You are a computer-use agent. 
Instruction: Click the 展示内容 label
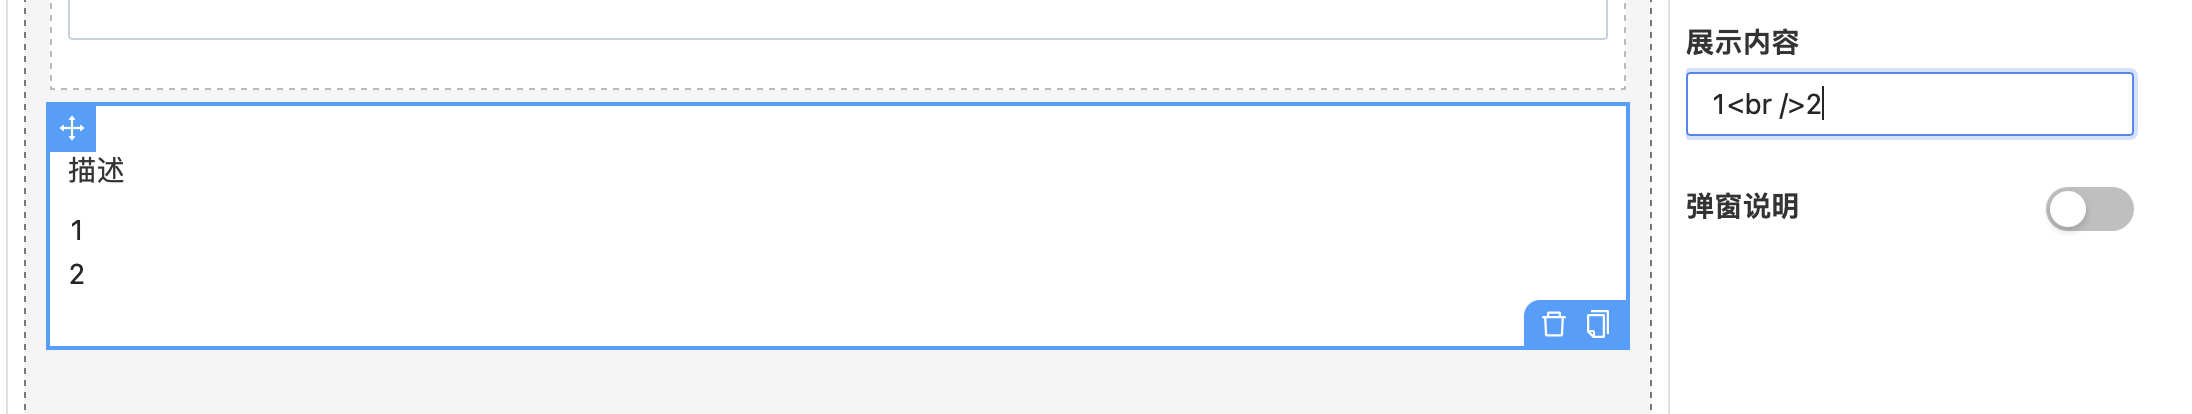pyautogui.click(x=1742, y=43)
